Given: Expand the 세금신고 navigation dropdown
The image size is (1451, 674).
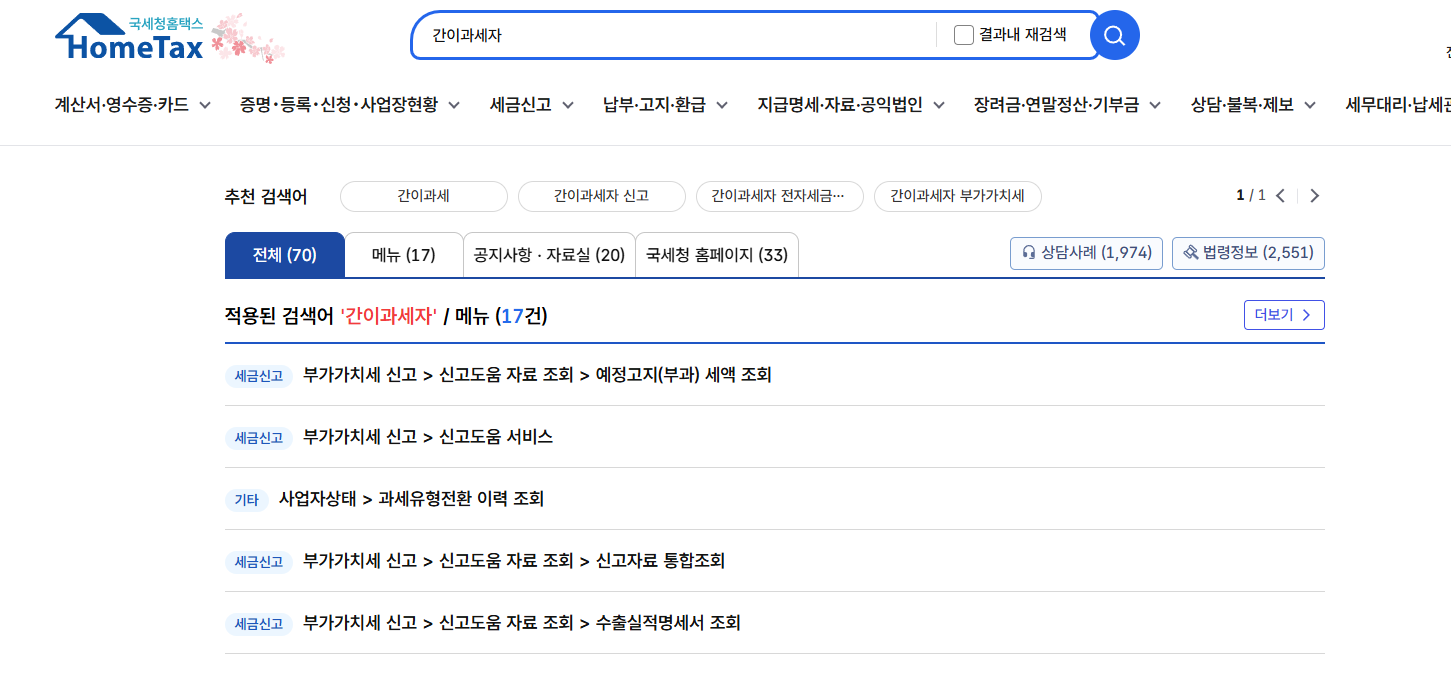Looking at the screenshot, I should pyautogui.click(x=531, y=103).
